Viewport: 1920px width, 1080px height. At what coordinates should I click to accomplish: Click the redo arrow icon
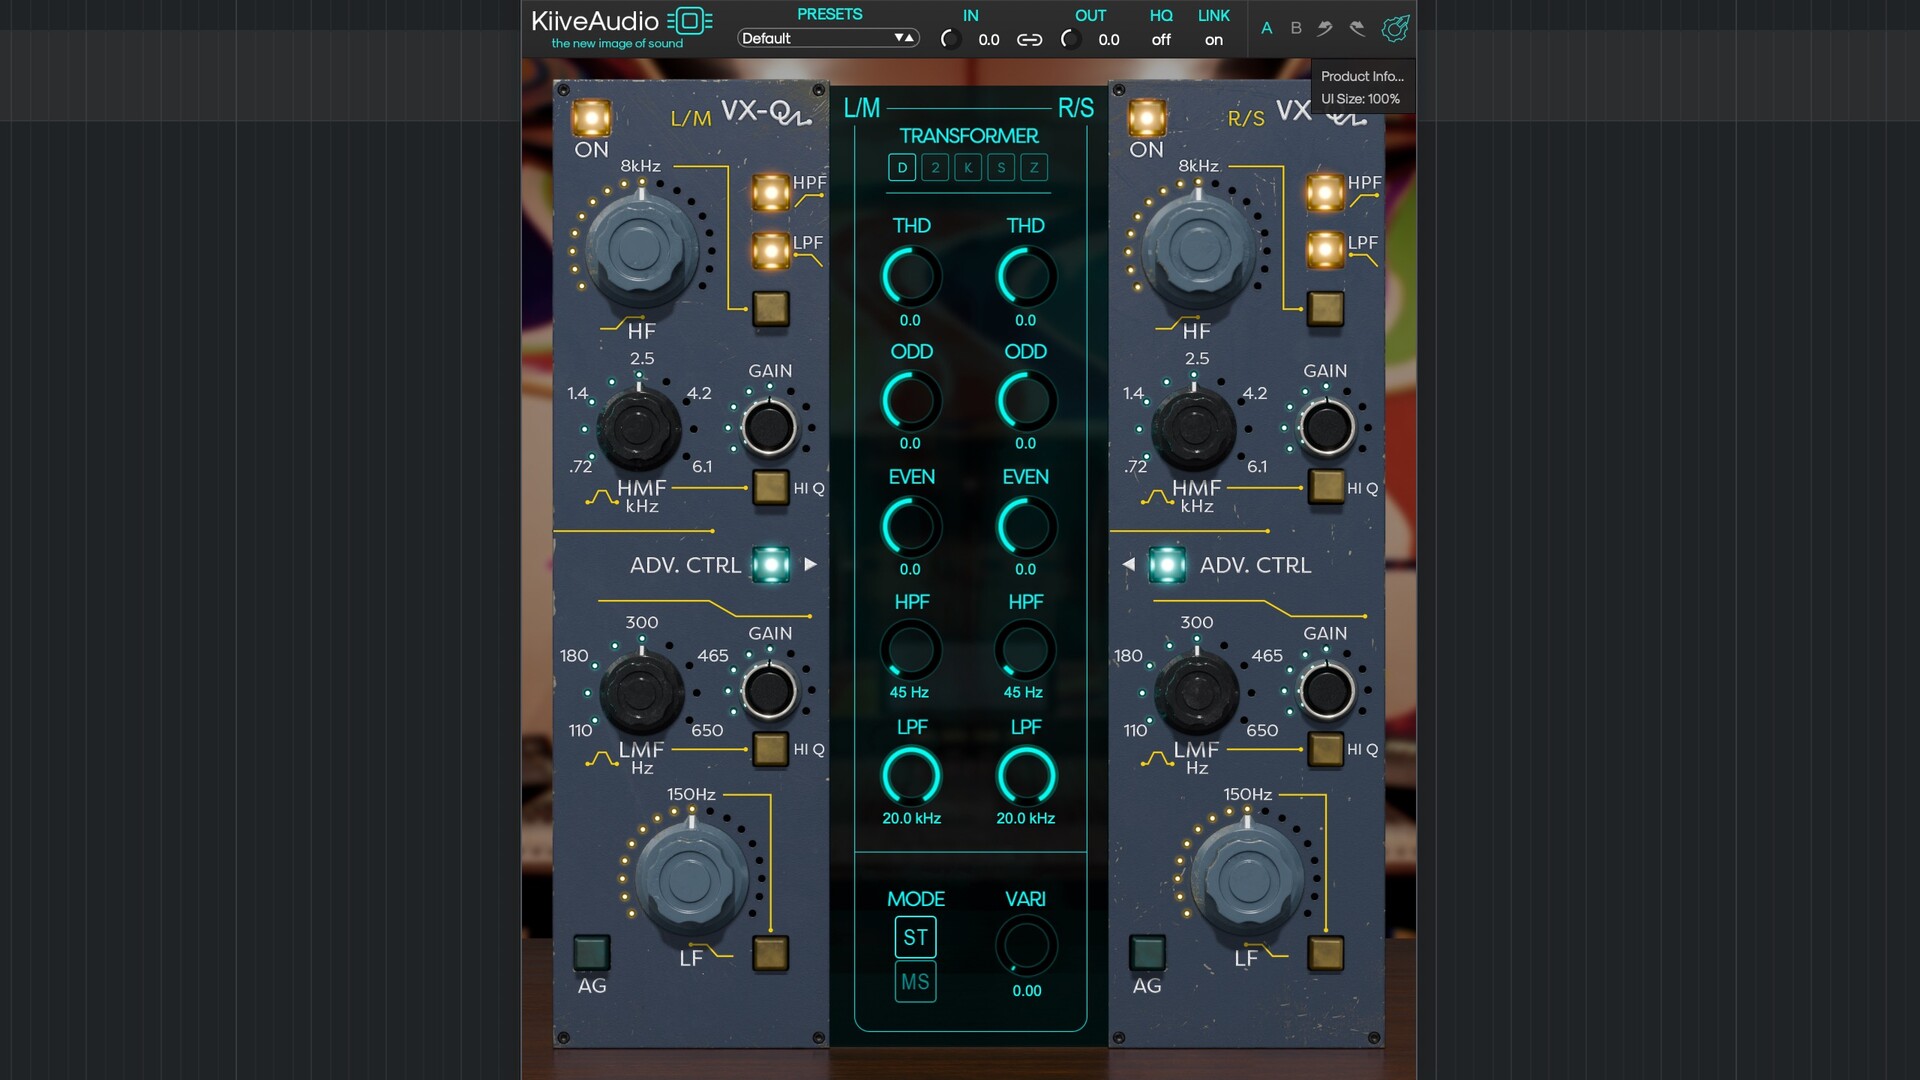tap(1357, 28)
